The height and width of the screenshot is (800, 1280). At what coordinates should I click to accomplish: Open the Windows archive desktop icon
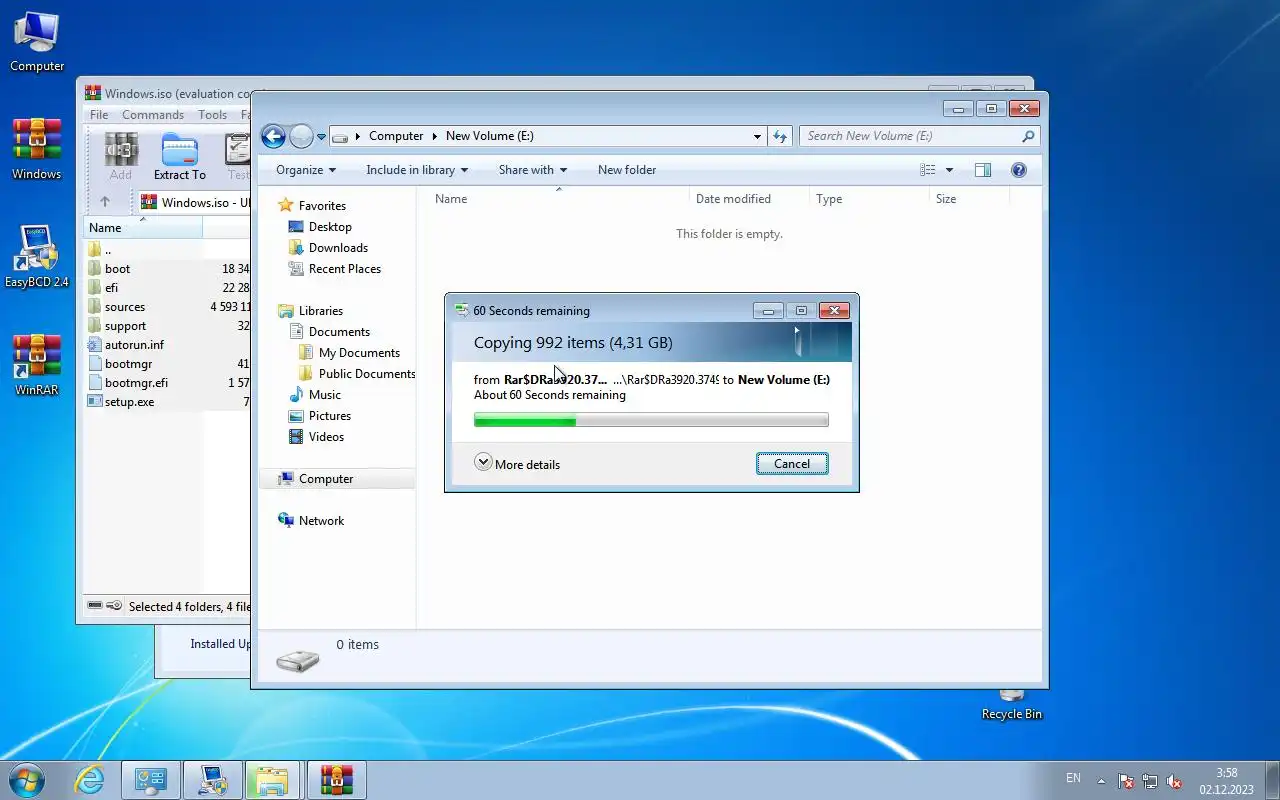pos(37,149)
